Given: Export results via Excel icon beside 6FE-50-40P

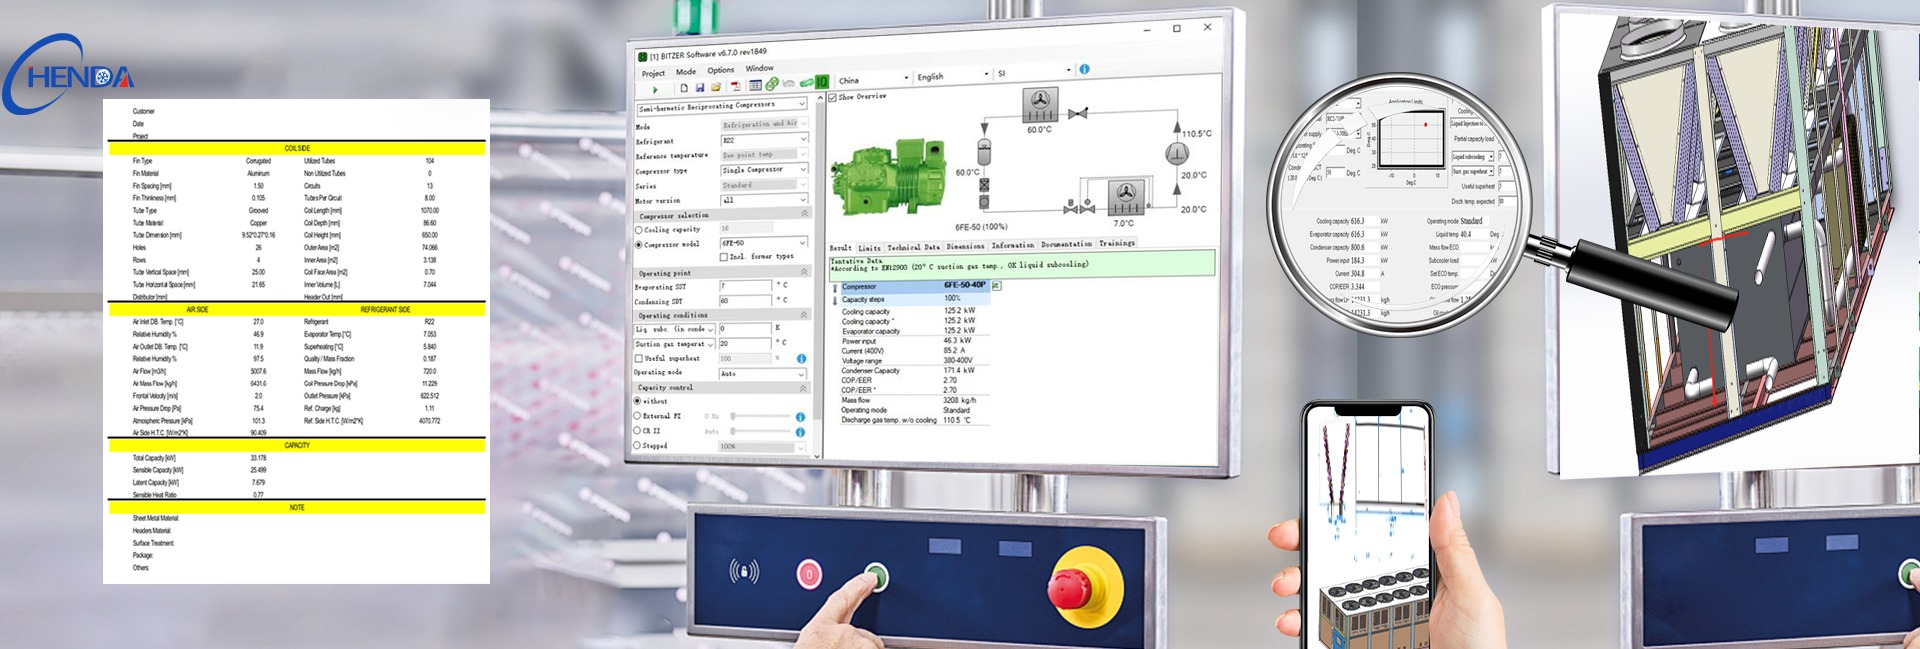Looking at the screenshot, I should (996, 285).
